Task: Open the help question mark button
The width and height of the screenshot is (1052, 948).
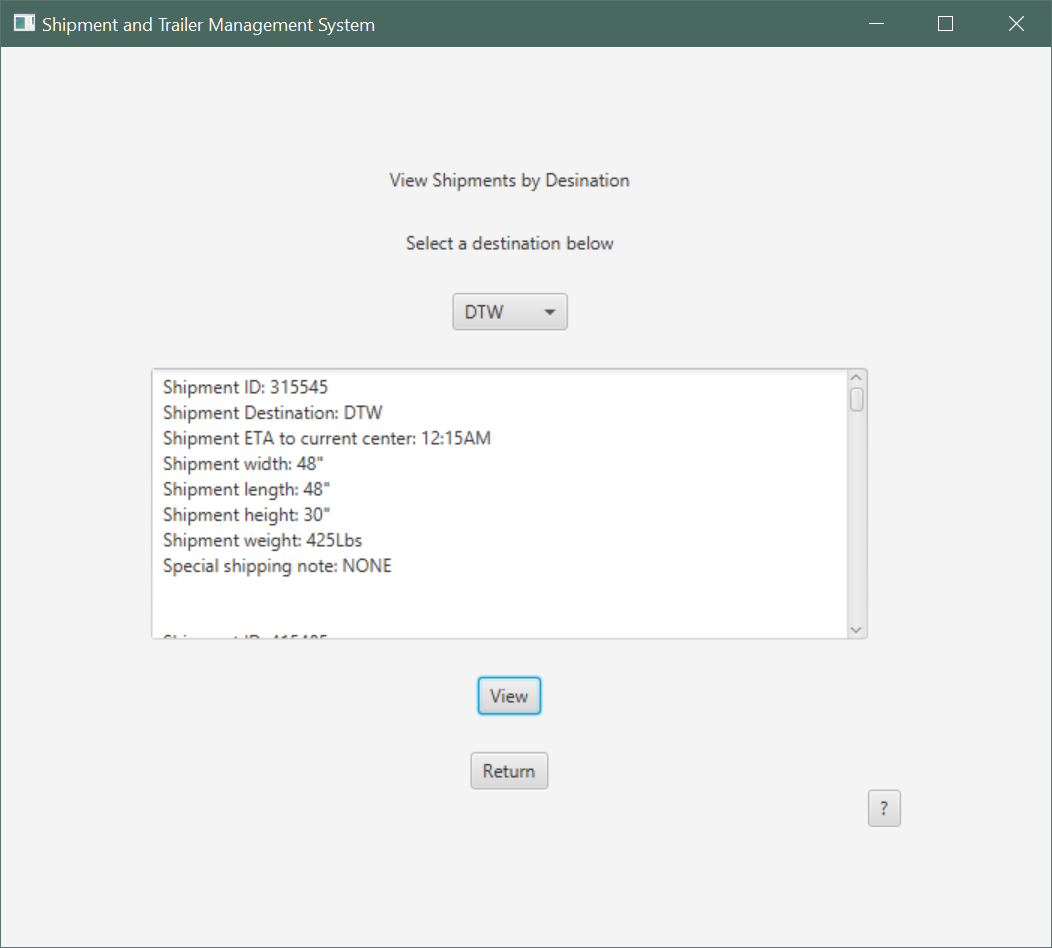Action: click(x=884, y=809)
